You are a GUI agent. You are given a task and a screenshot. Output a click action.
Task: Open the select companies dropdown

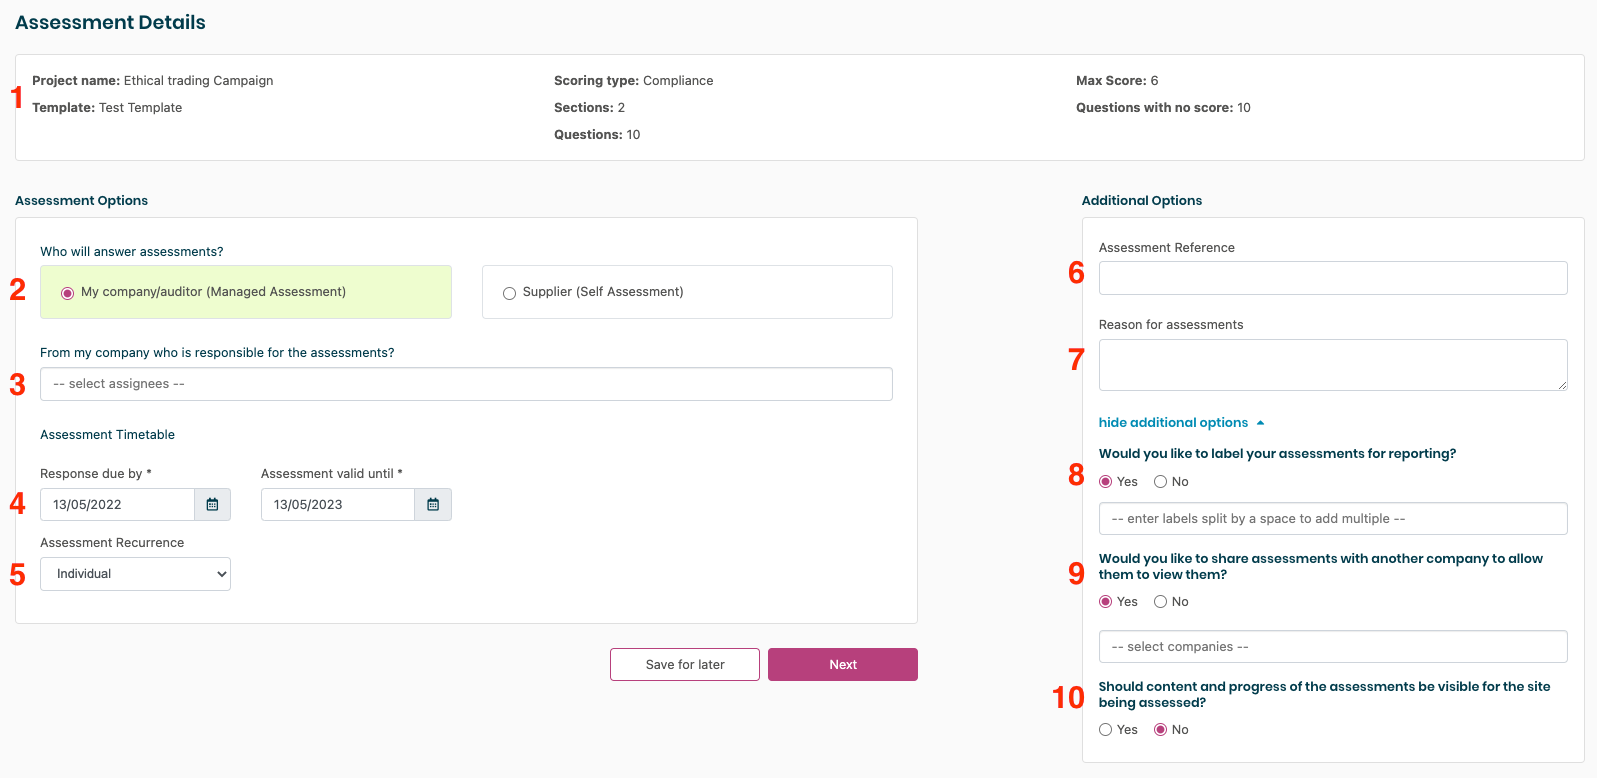point(1332,647)
